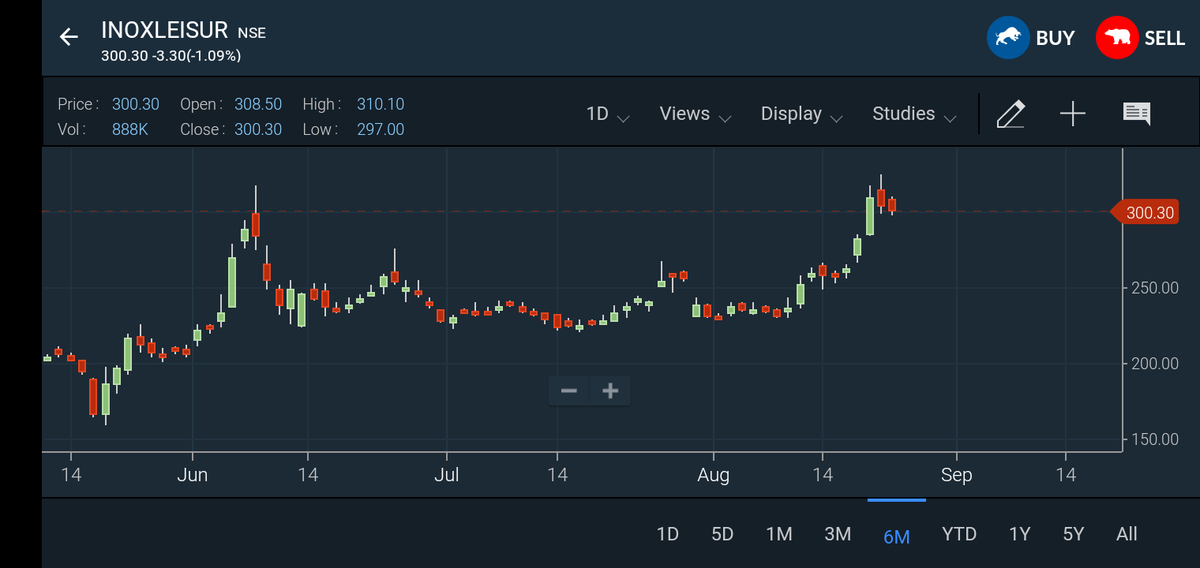Tap the INOXLEISUR symbol title

tap(165, 30)
